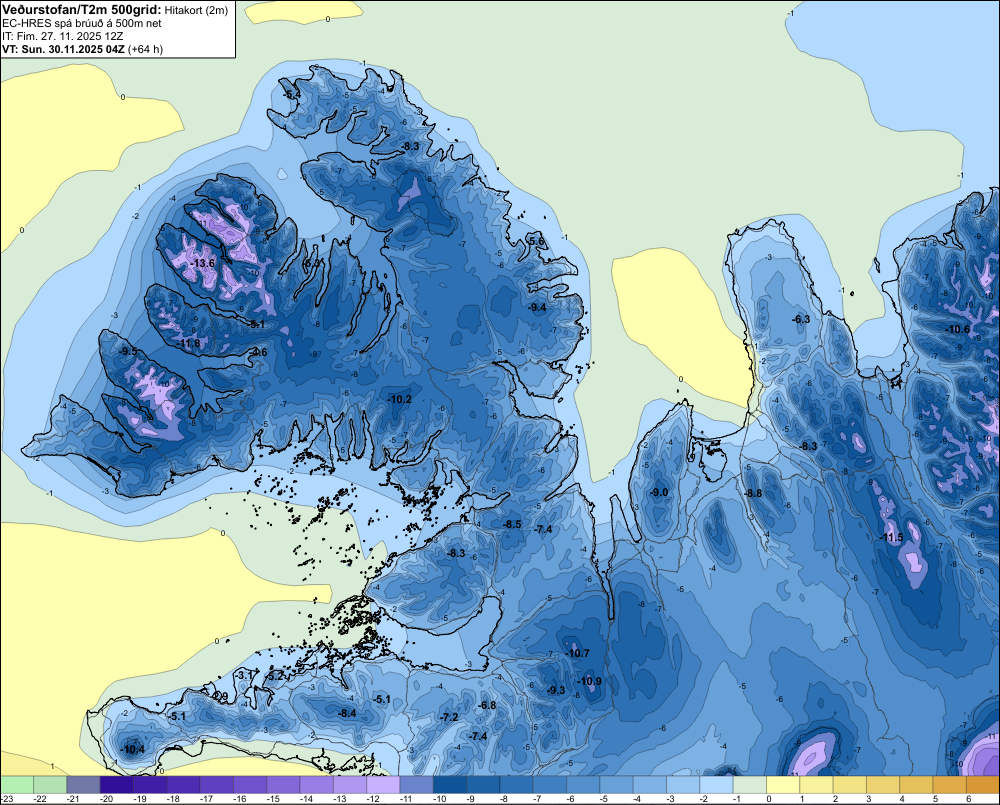Select the valid time "VT: Sun. 30.11.2025 04Z"
This screenshot has height=805, width=1000.
click(64, 49)
